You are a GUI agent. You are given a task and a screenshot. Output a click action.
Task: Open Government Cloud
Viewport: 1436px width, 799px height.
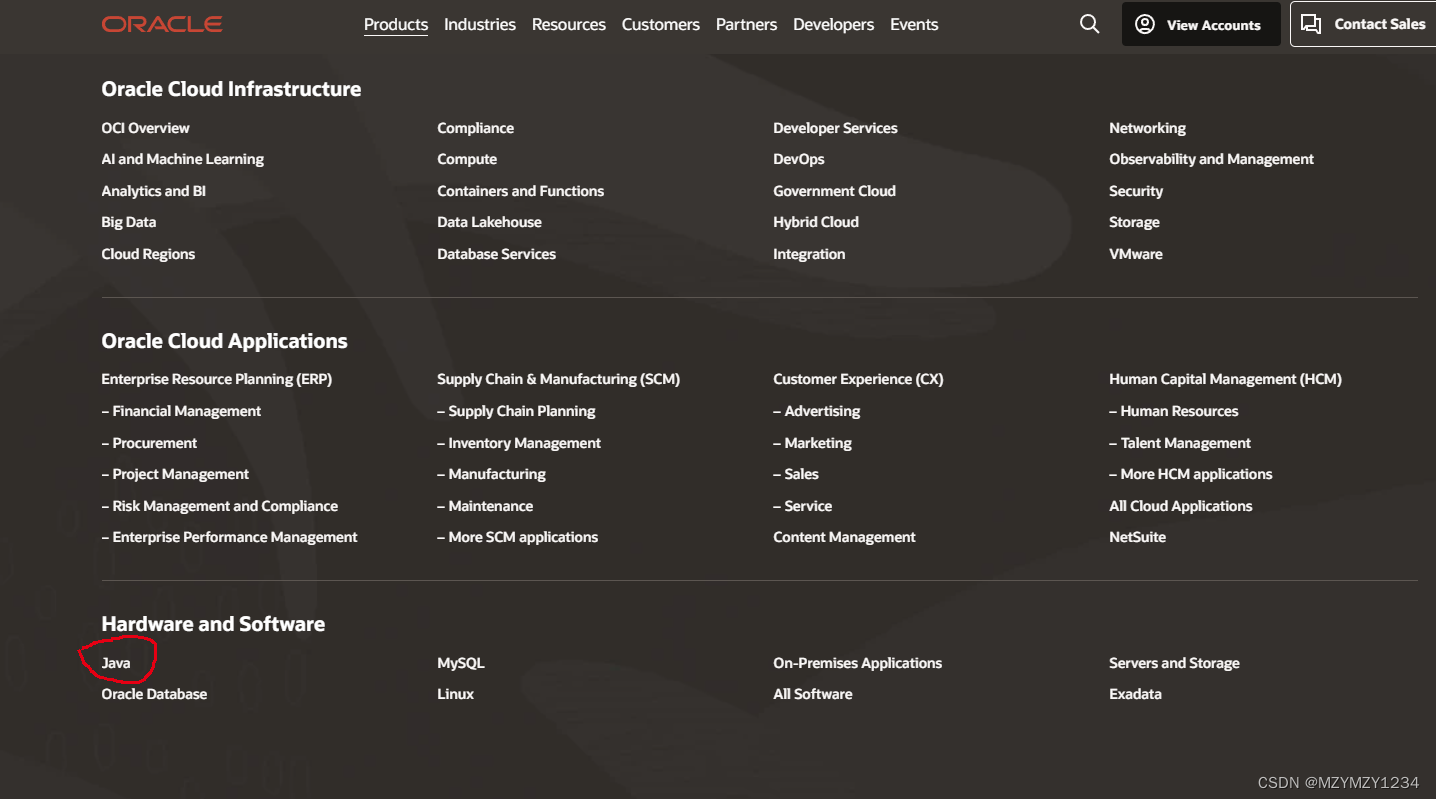point(835,191)
